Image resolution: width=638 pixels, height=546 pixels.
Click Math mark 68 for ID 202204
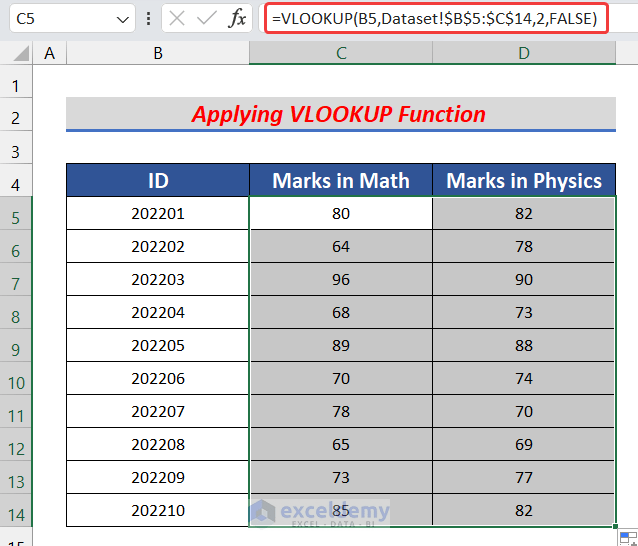click(x=341, y=312)
